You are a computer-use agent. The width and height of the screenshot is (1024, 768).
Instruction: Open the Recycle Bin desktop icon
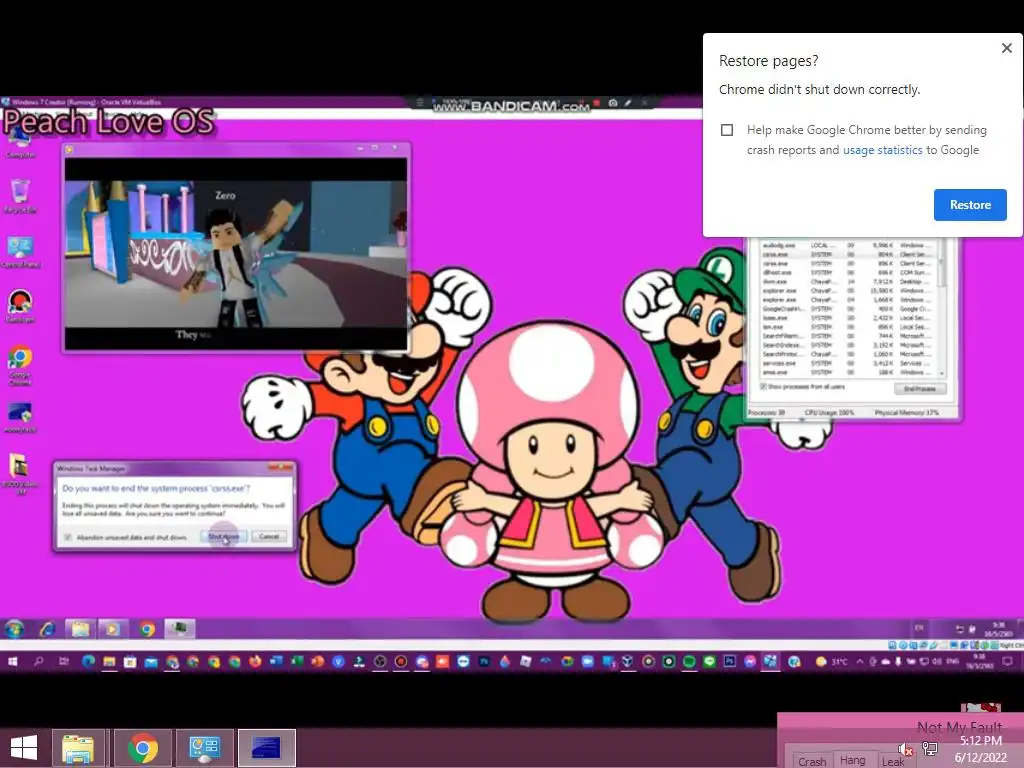click(20, 196)
